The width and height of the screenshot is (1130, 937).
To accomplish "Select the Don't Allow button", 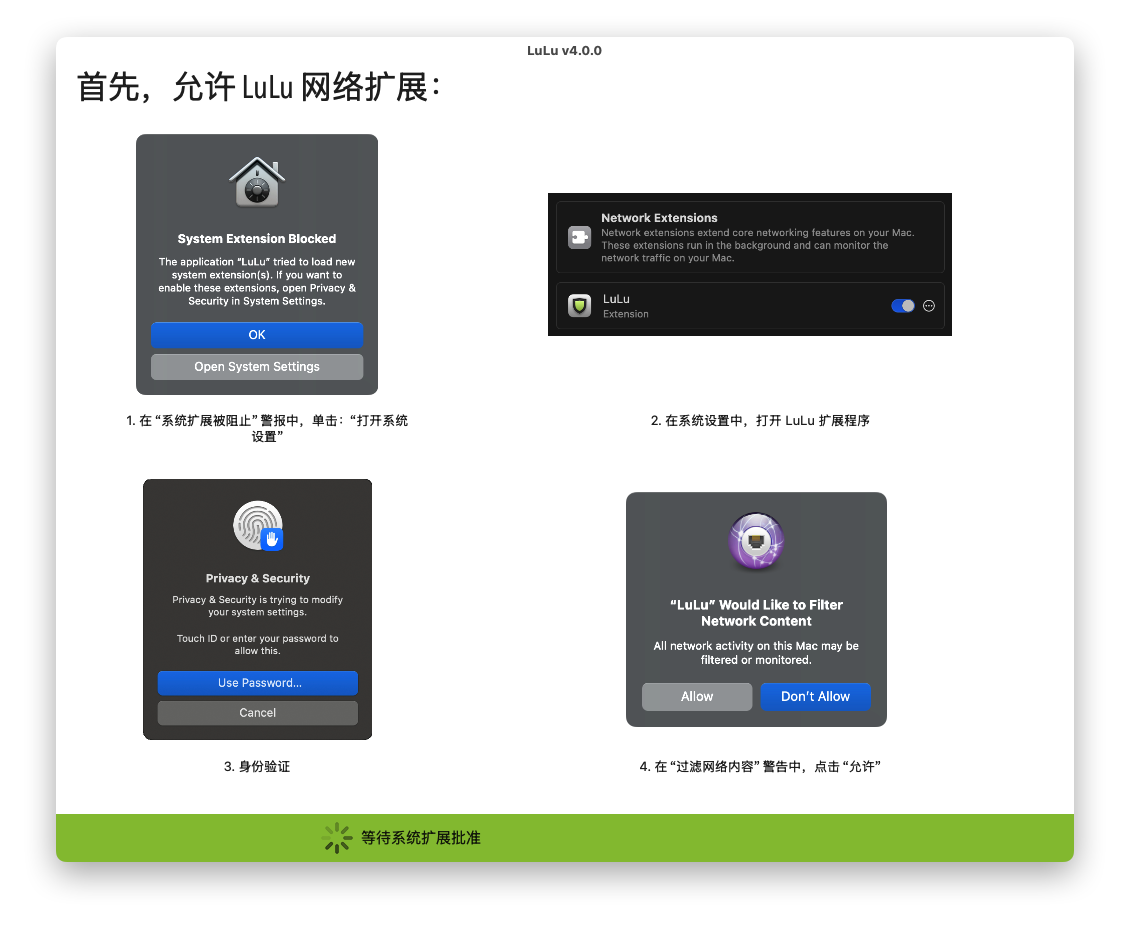I will coord(815,696).
